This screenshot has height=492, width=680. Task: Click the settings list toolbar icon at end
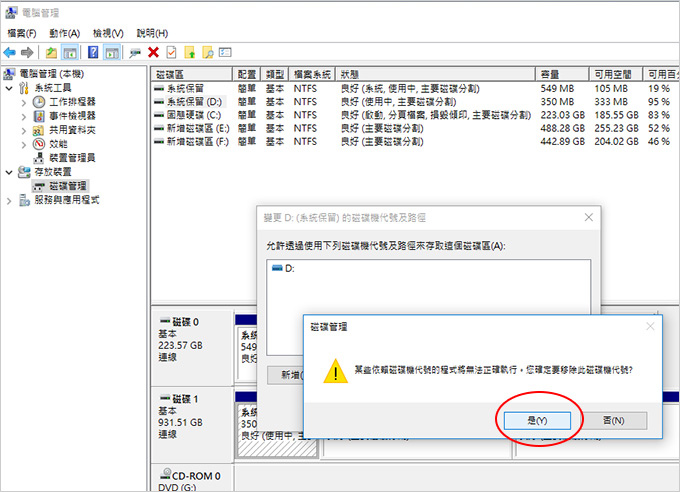[225, 52]
